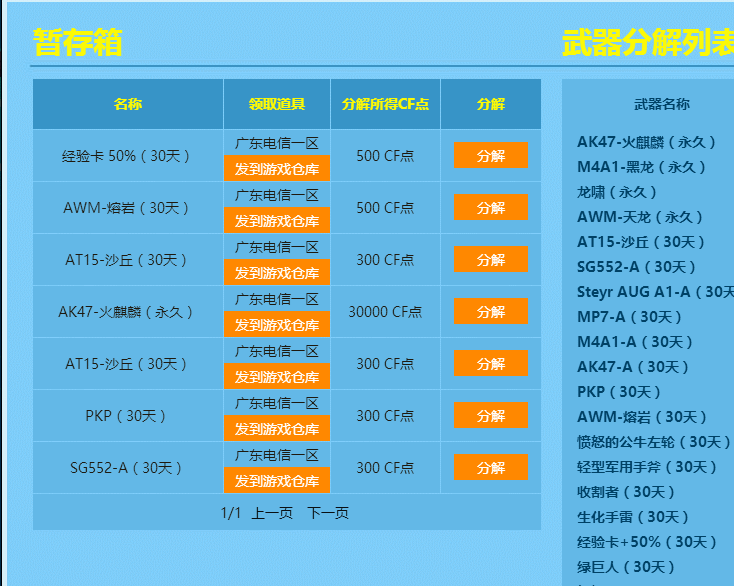Click 武器分解列表 heading
This screenshot has height=586, width=734.
tap(648, 43)
